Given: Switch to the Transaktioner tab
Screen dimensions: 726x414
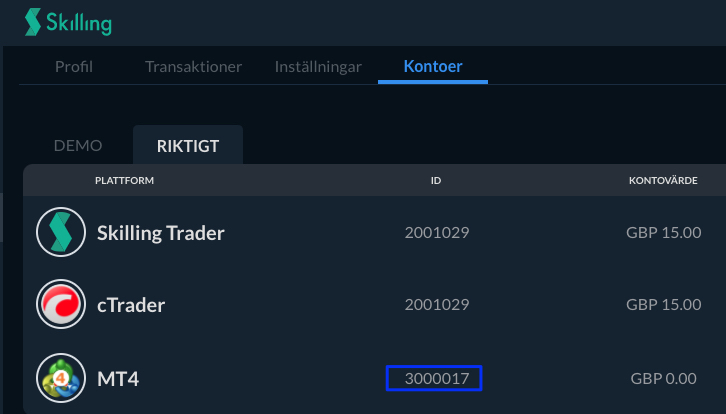Looking at the screenshot, I should coord(194,67).
